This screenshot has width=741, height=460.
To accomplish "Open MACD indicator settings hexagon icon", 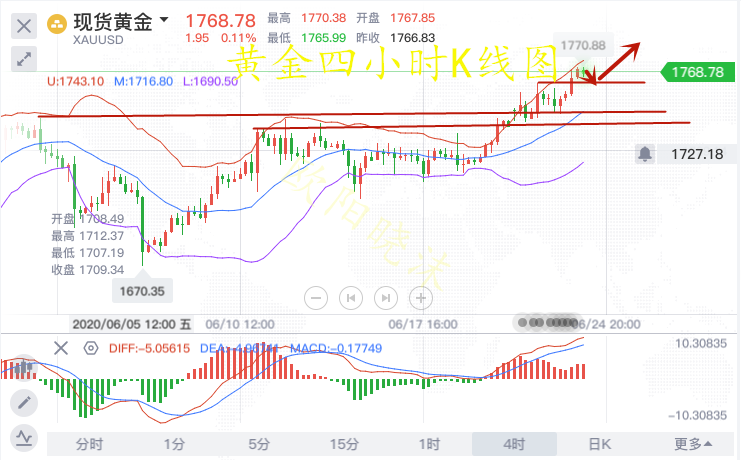I will [91, 348].
